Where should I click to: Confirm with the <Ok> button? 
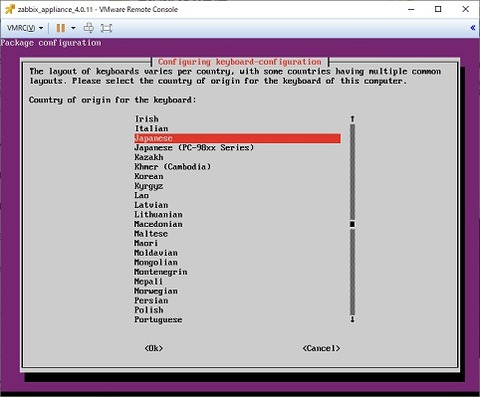[x=154, y=348]
